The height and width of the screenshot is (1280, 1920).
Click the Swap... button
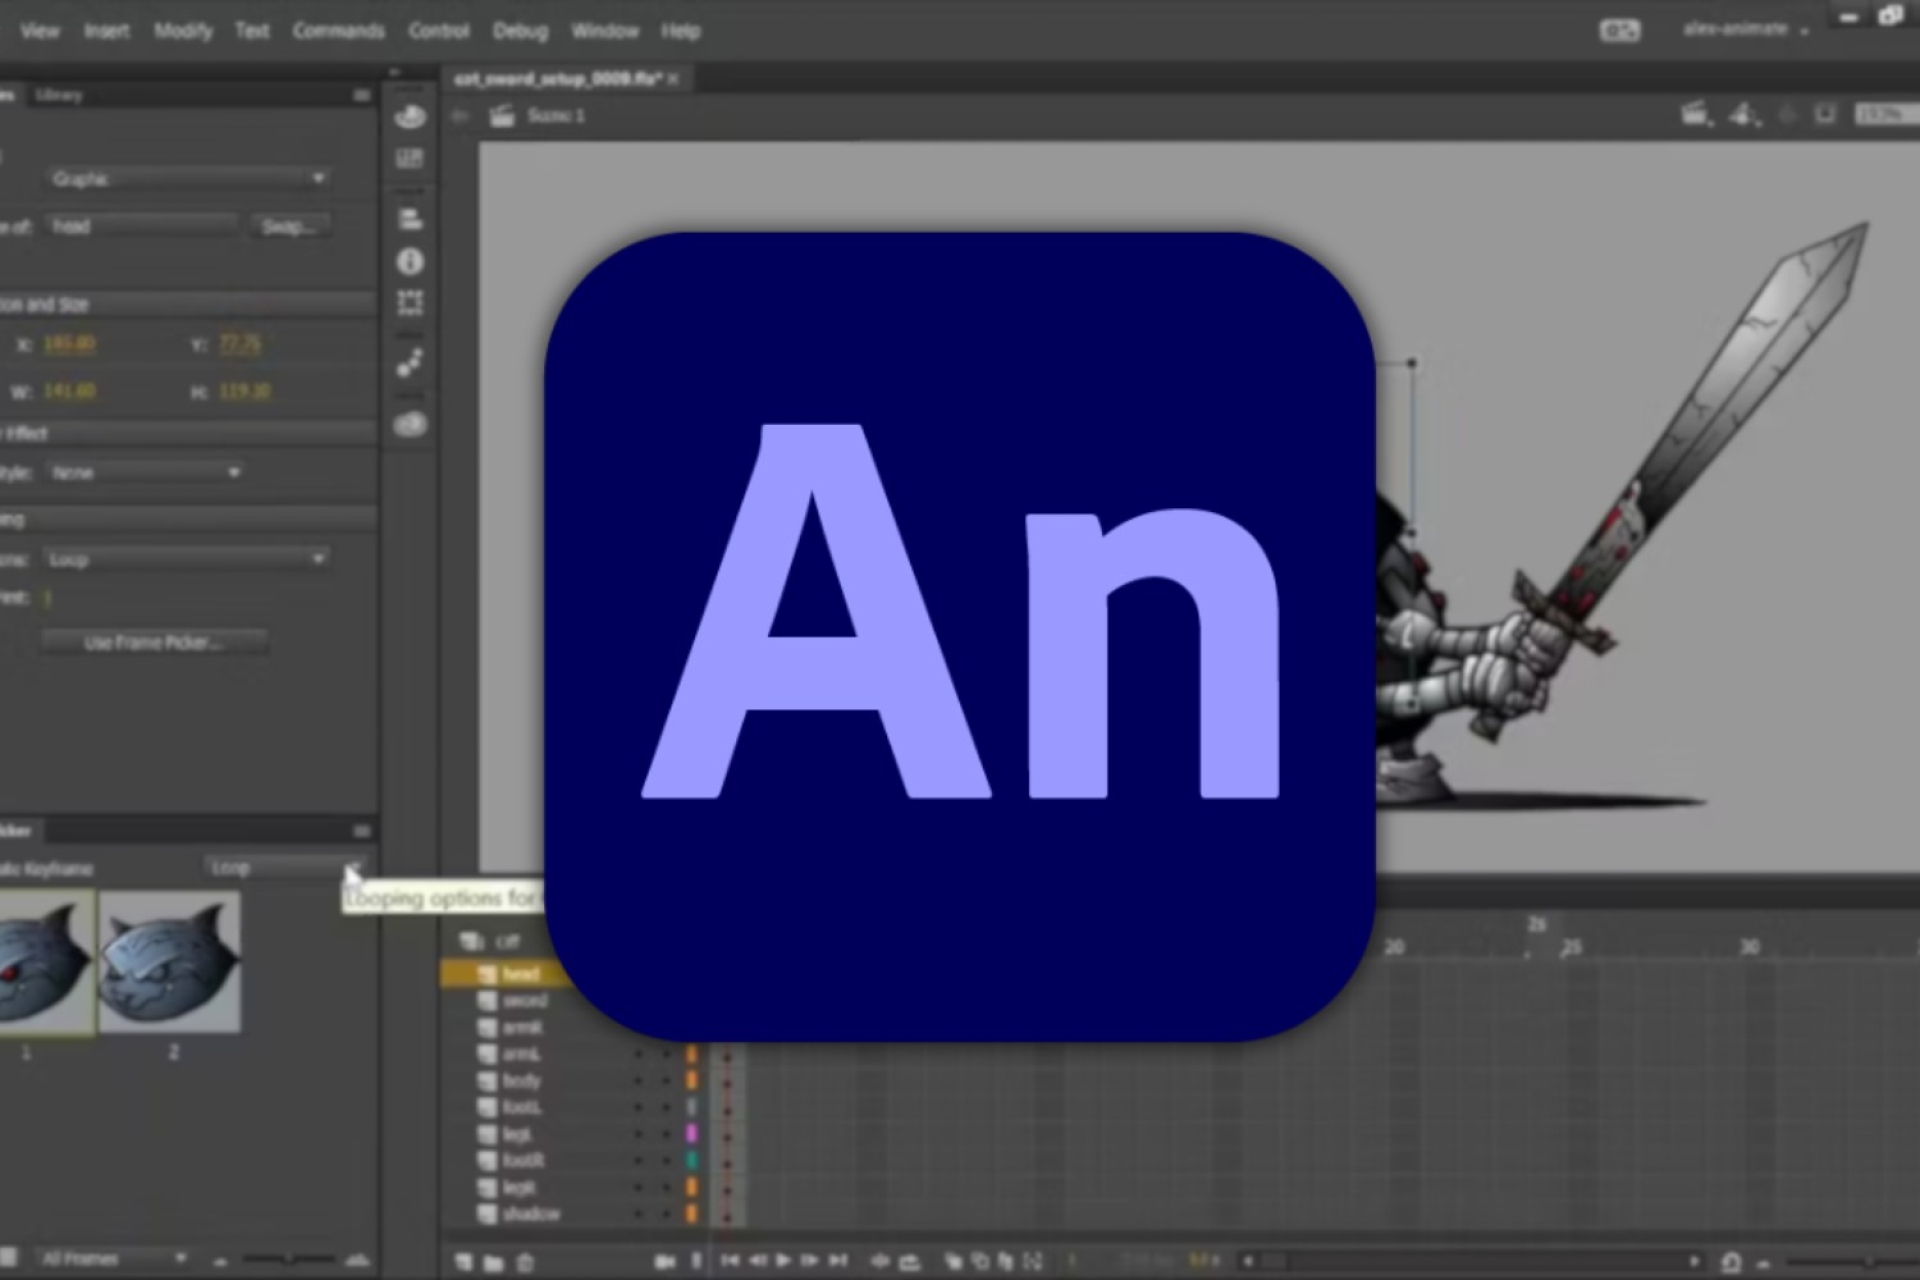289,227
